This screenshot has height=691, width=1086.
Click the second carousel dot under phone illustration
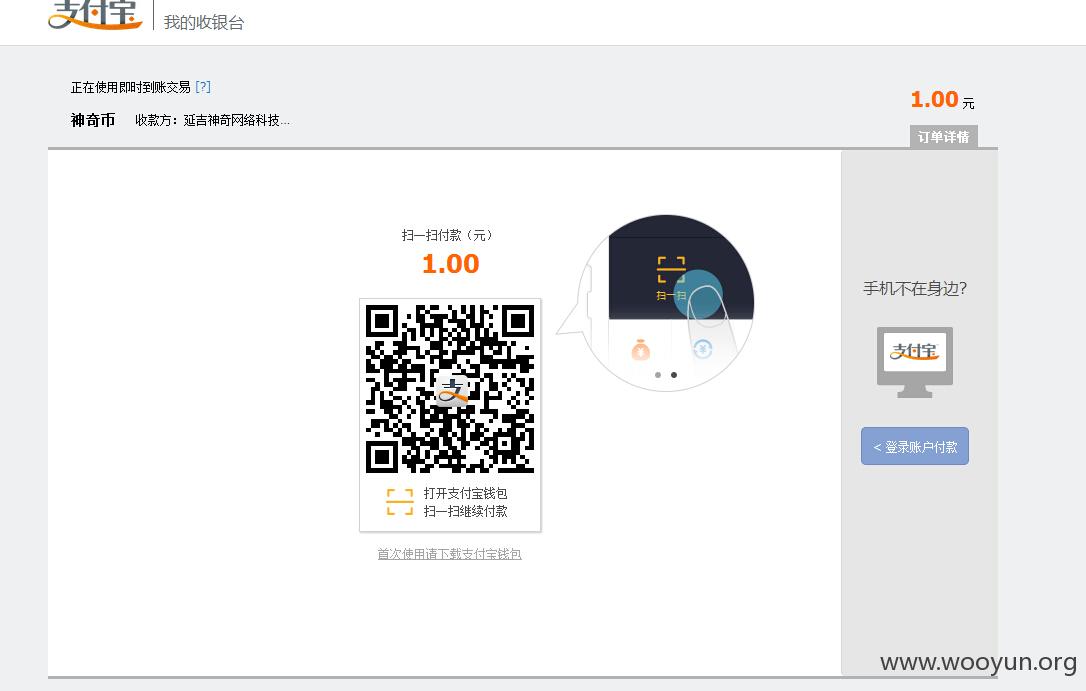coord(674,375)
